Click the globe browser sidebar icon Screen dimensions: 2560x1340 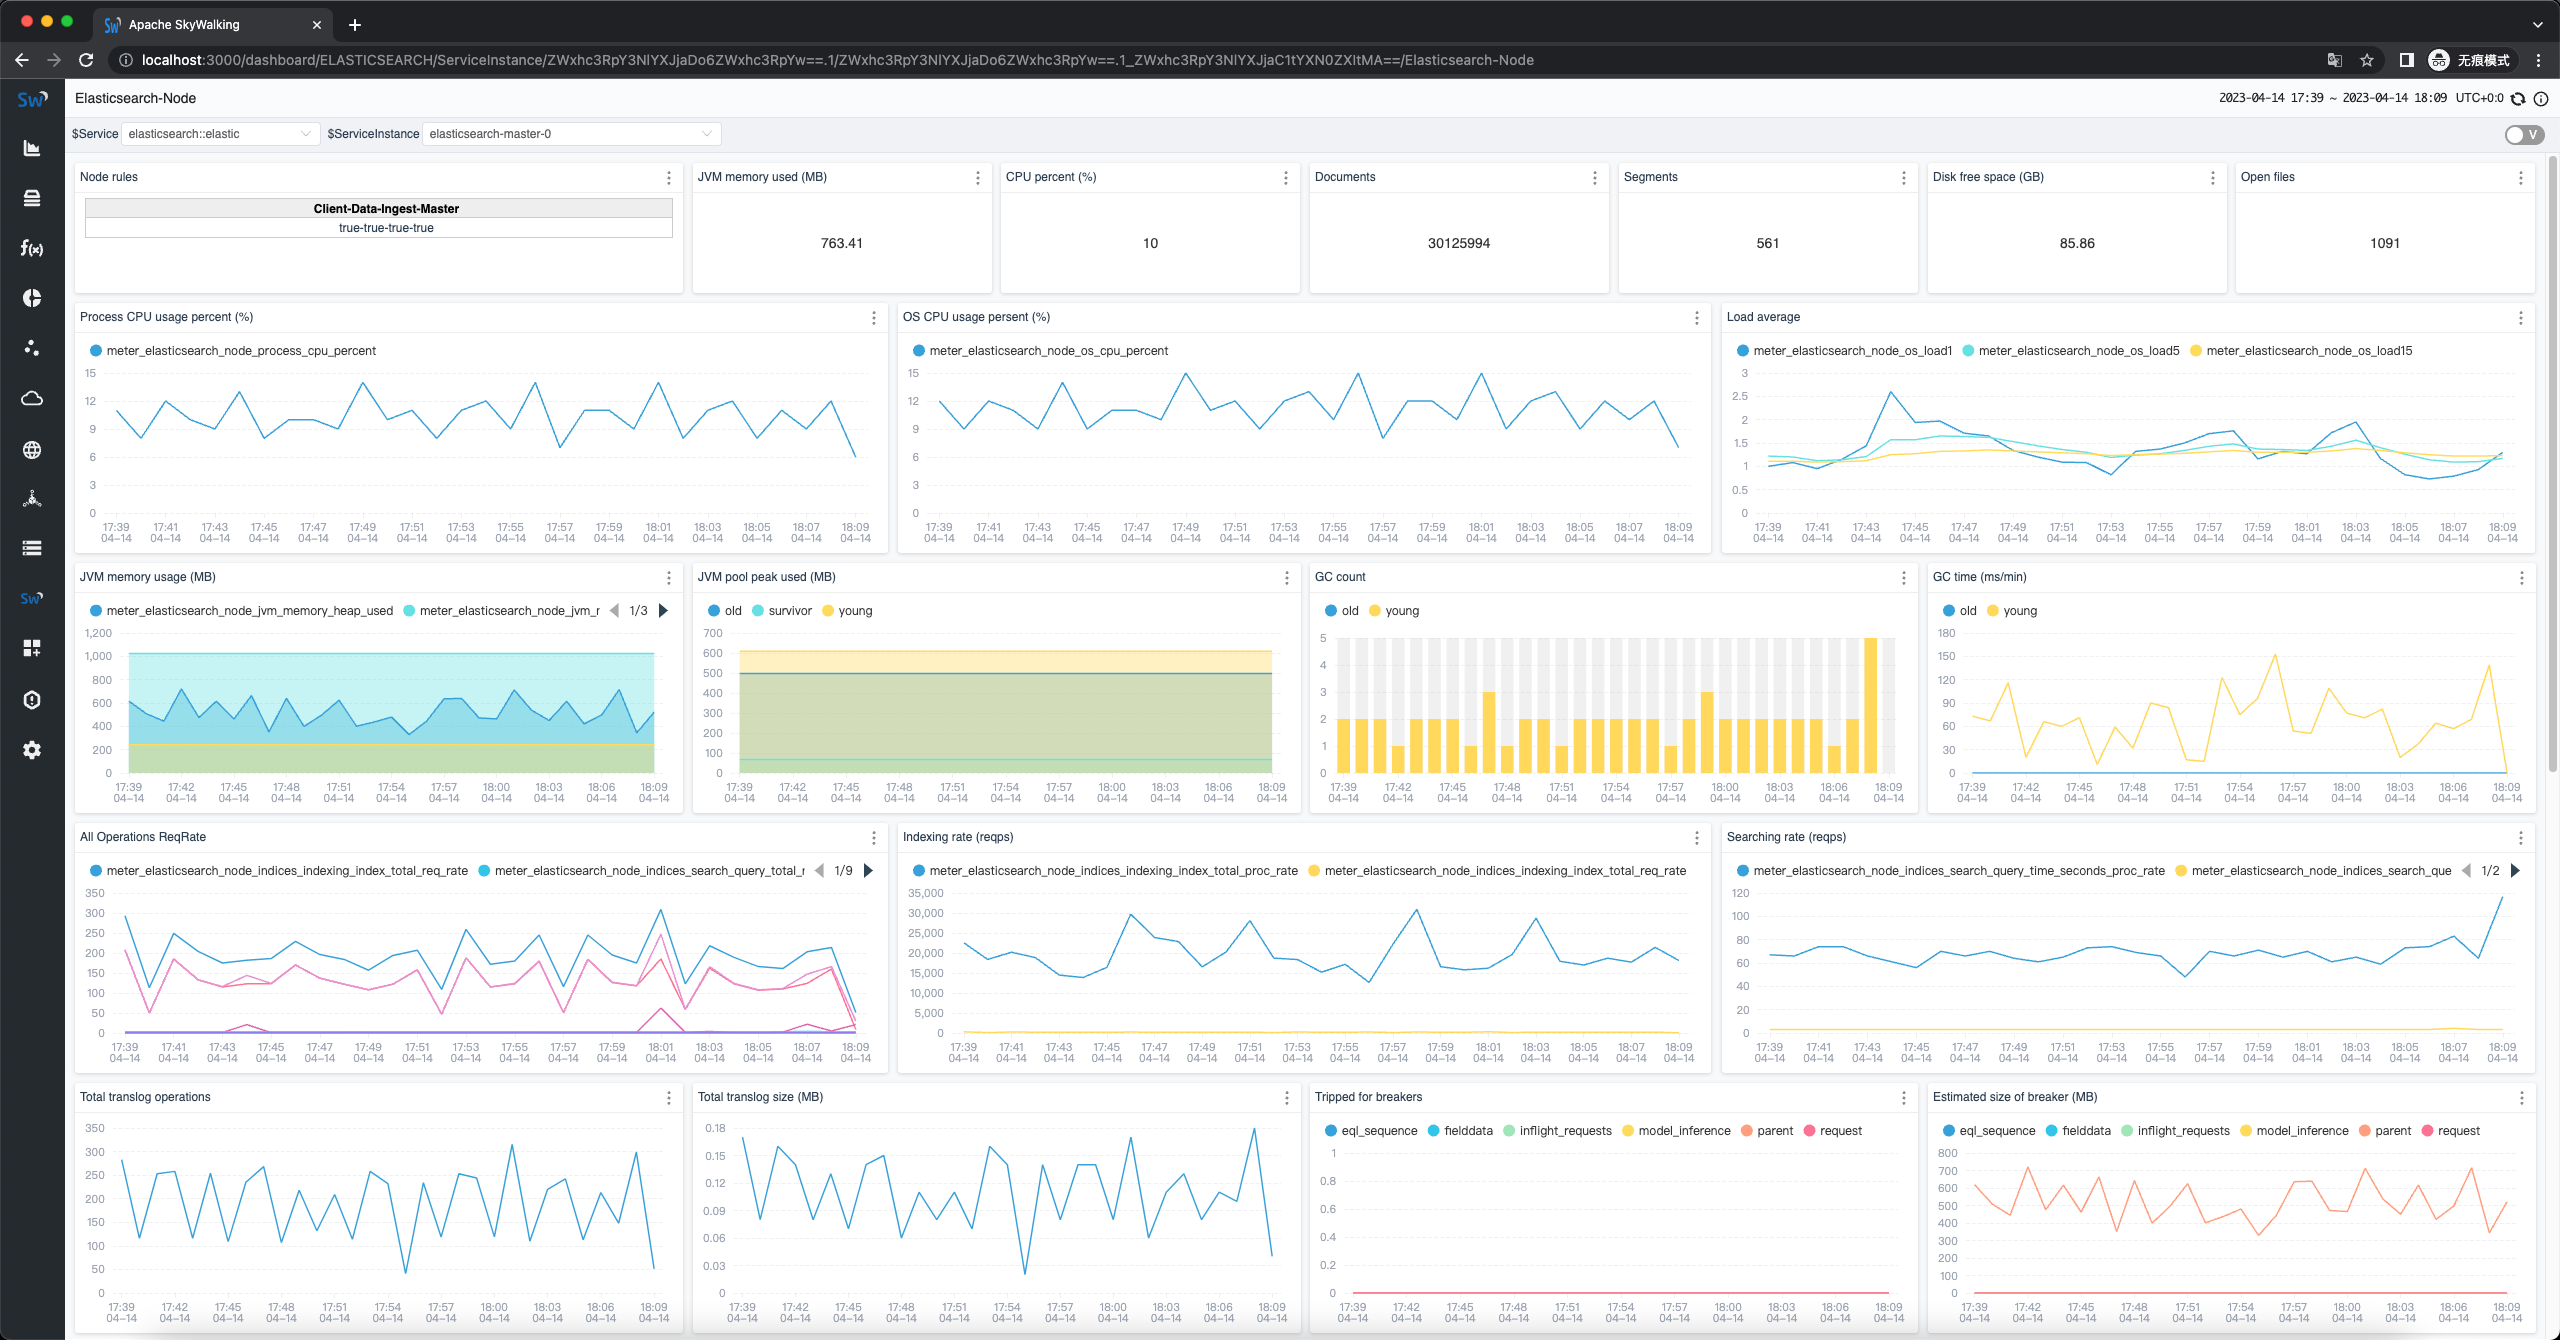click(32, 449)
